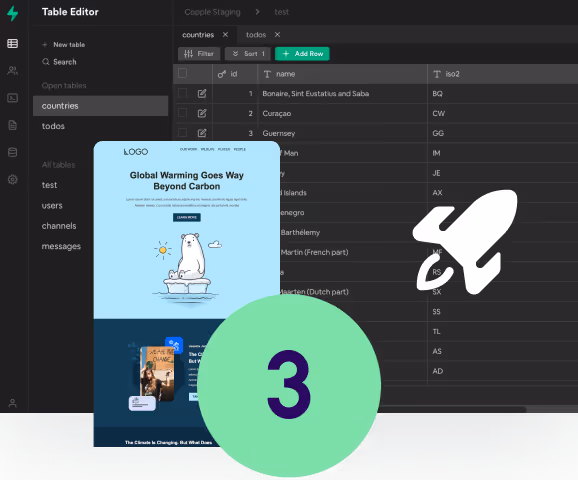Click the BQ iso2 cell
The height and width of the screenshot is (480, 578).
[503, 94]
